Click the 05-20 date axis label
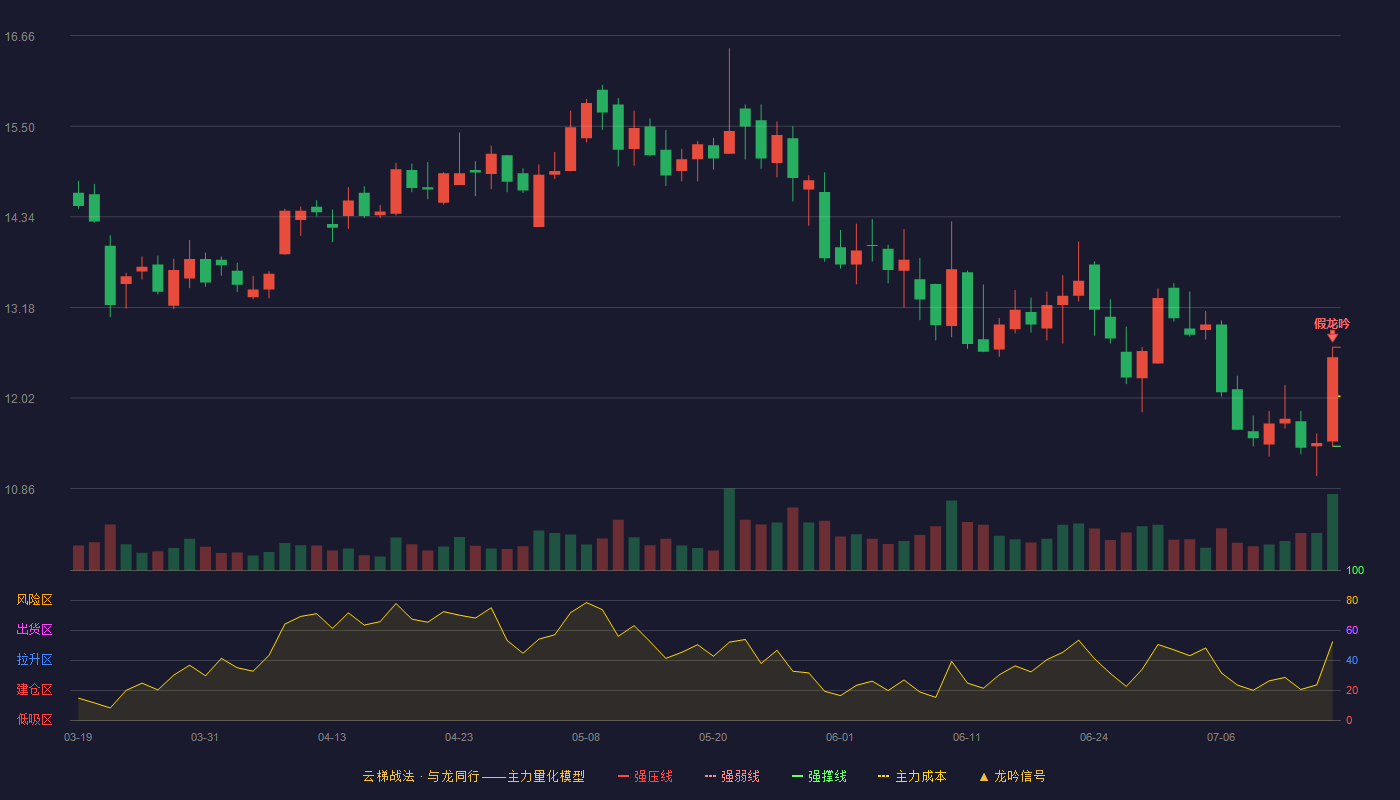Viewport: 1400px width, 800px height. 713,737
